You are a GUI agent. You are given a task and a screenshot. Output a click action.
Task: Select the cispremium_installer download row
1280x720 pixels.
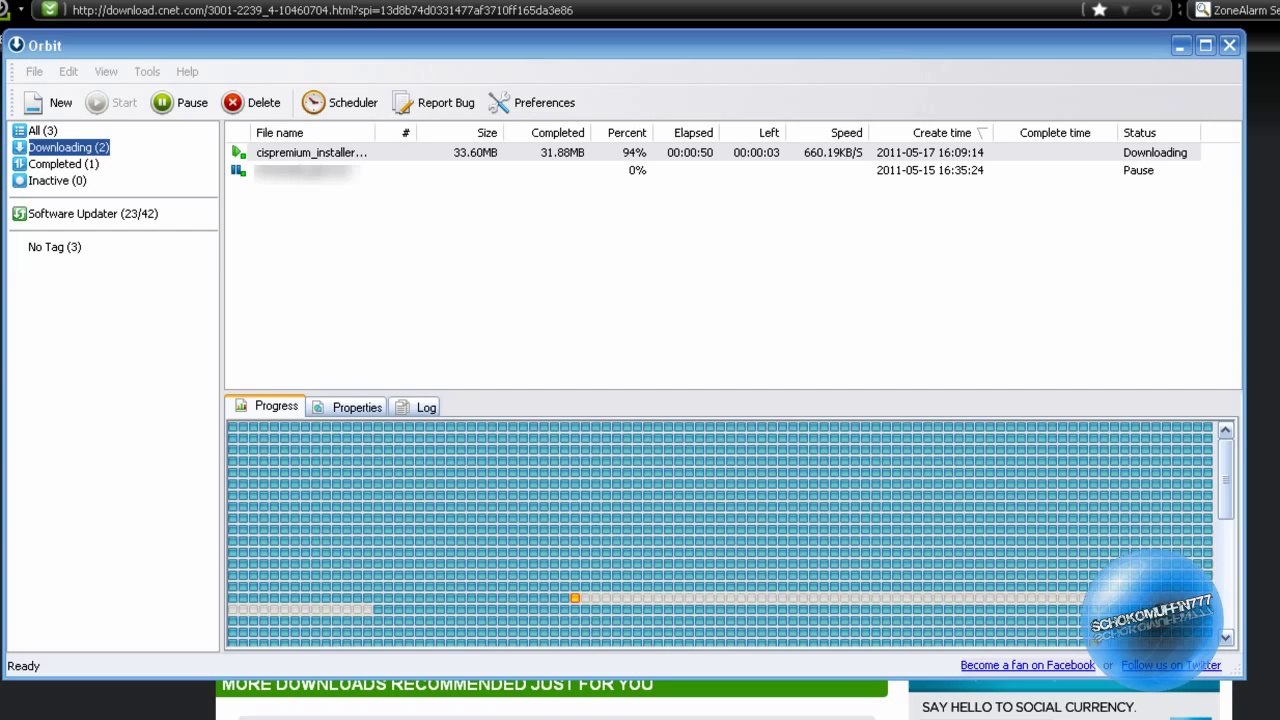pyautogui.click(x=713, y=153)
